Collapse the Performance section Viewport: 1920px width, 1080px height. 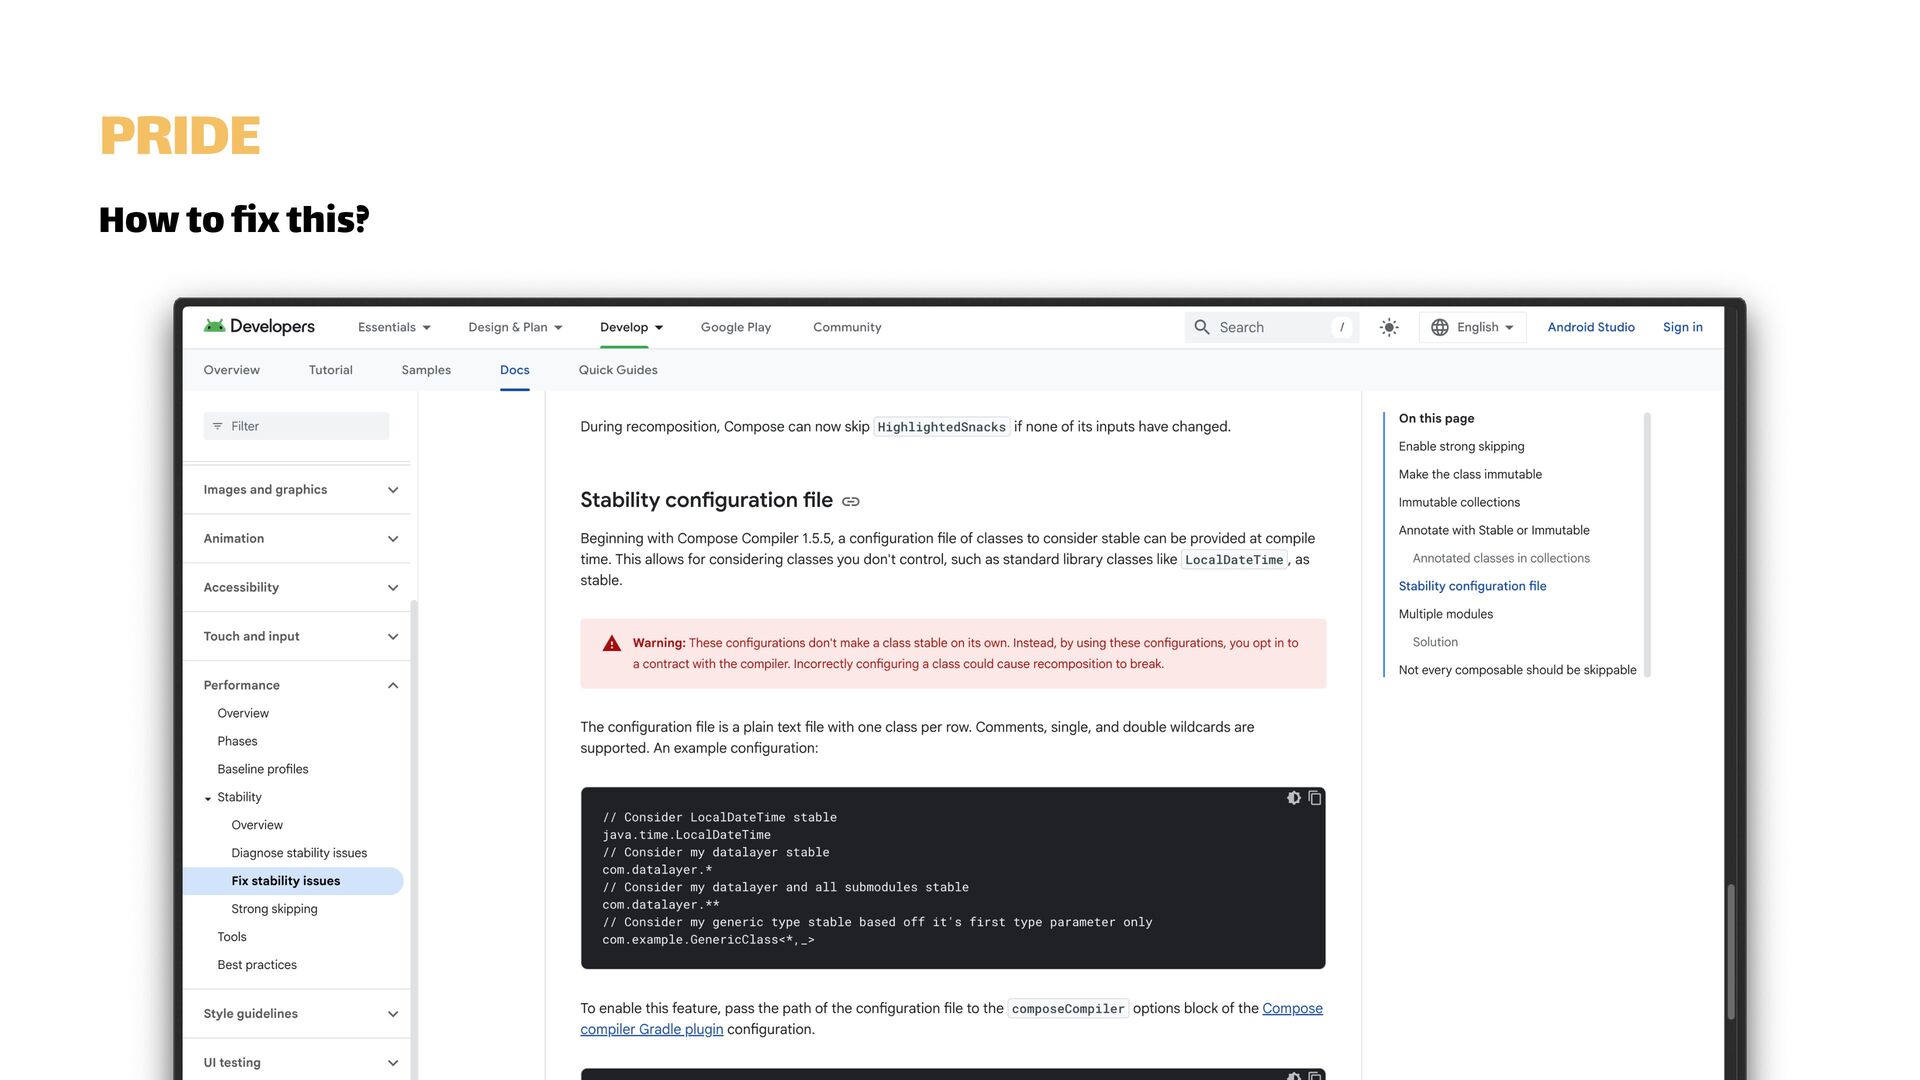click(x=393, y=685)
